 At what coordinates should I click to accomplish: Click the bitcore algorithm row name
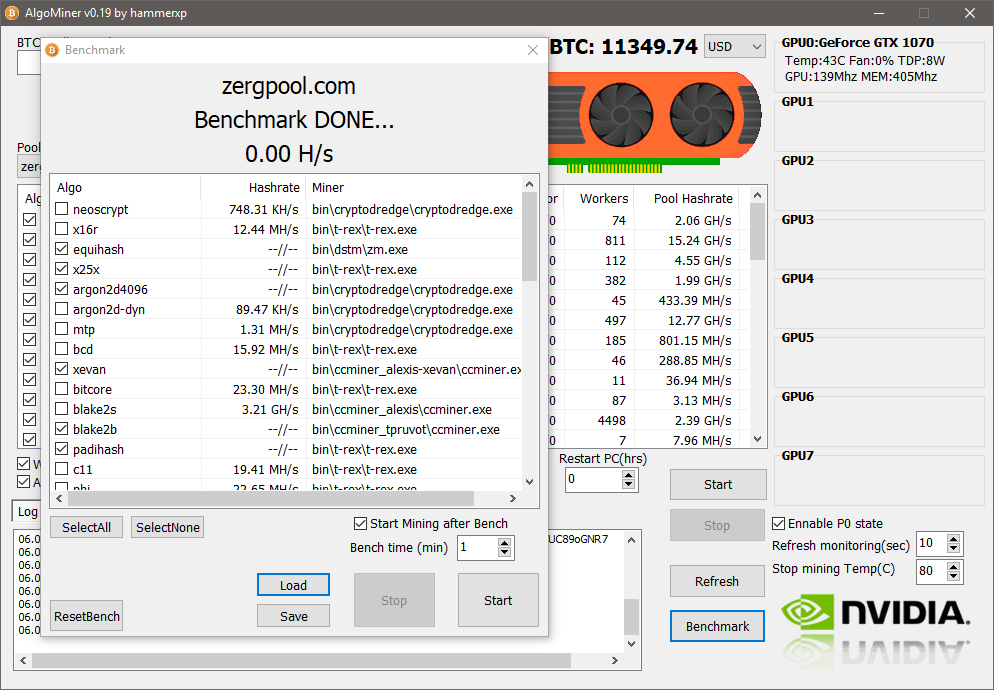pyautogui.click(x=92, y=389)
